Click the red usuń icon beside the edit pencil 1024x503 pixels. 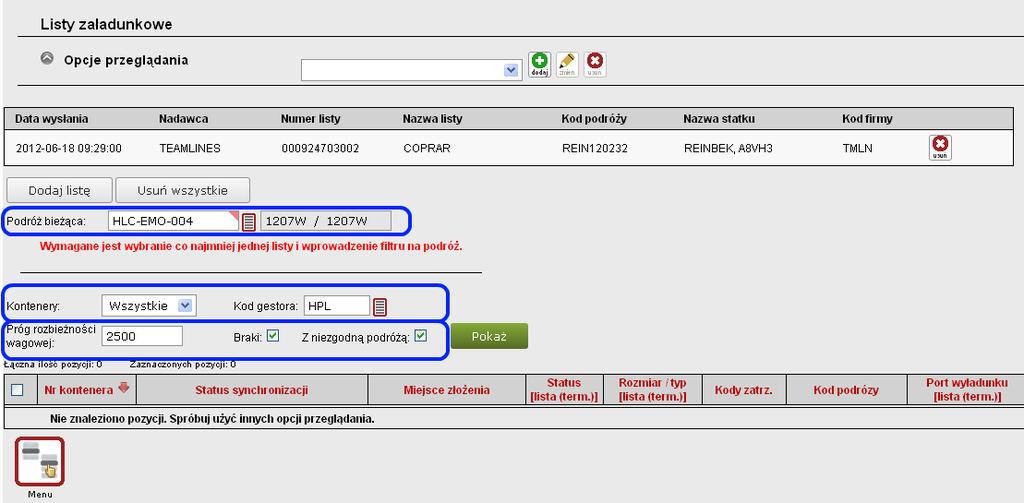(595, 64)
